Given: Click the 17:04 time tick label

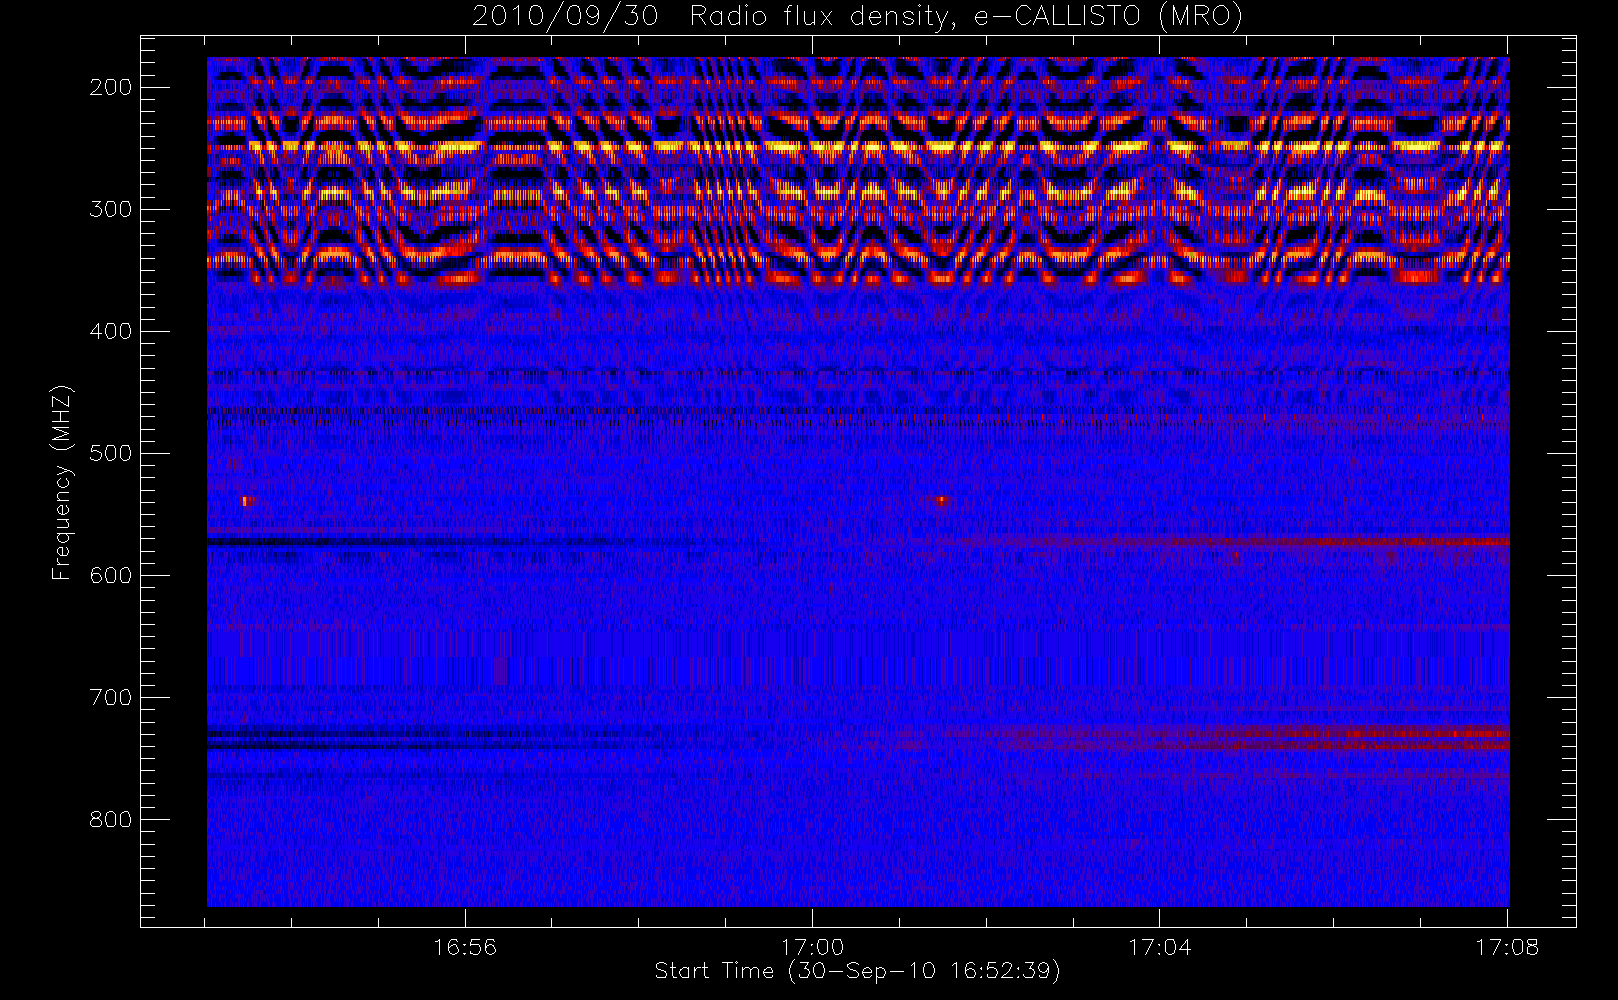Looking at the screenshot, I should (x=1159, y=947).
